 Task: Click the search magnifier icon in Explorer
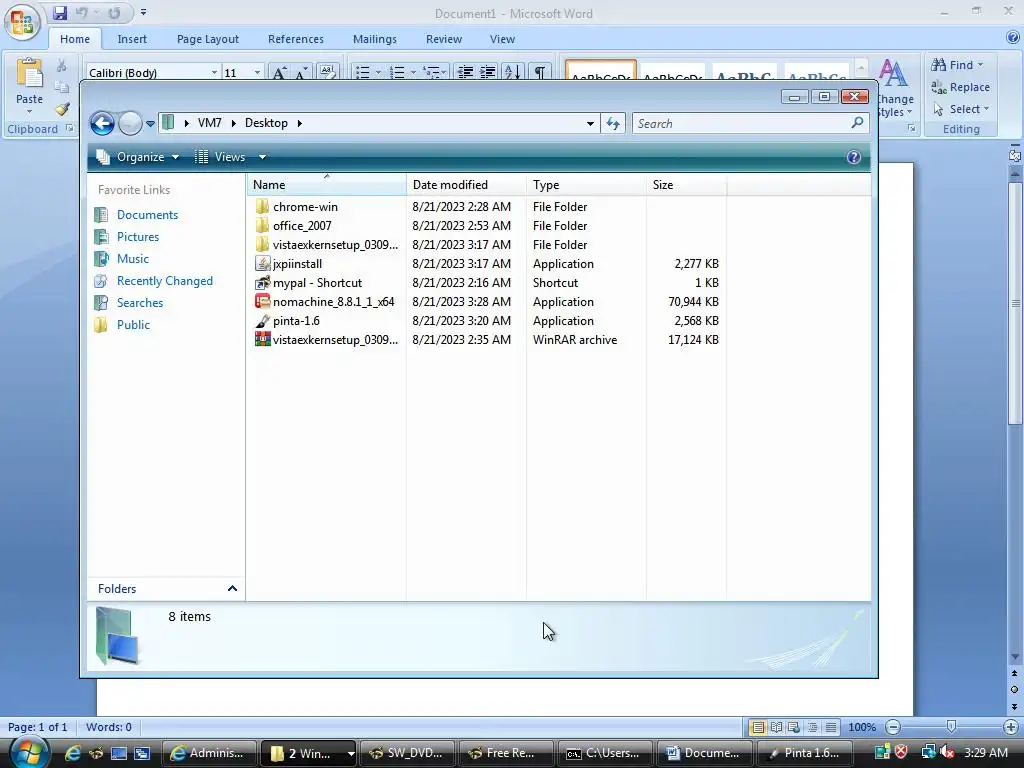[x=857, y=123]
